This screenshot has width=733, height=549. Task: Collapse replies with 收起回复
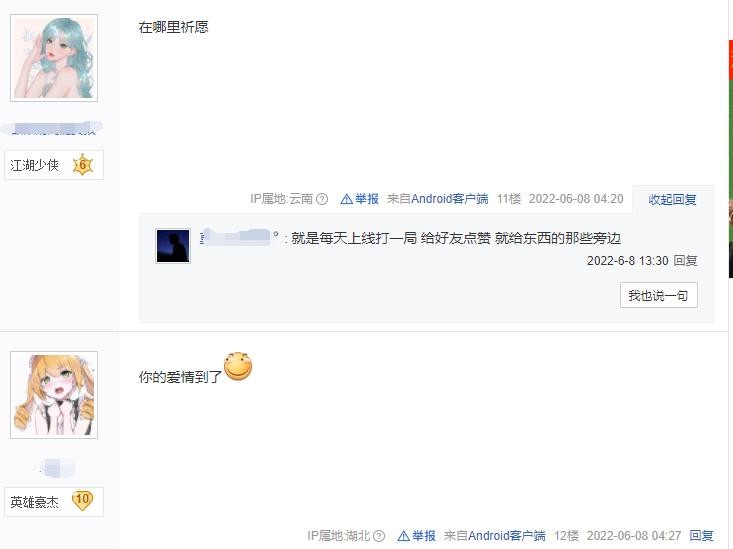(x=672, y=200)
